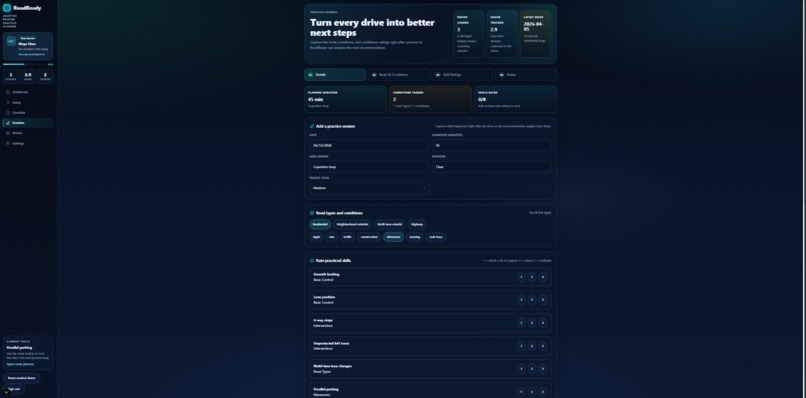
Task: Open Settings page in sidebar
Action: point(28,143)
